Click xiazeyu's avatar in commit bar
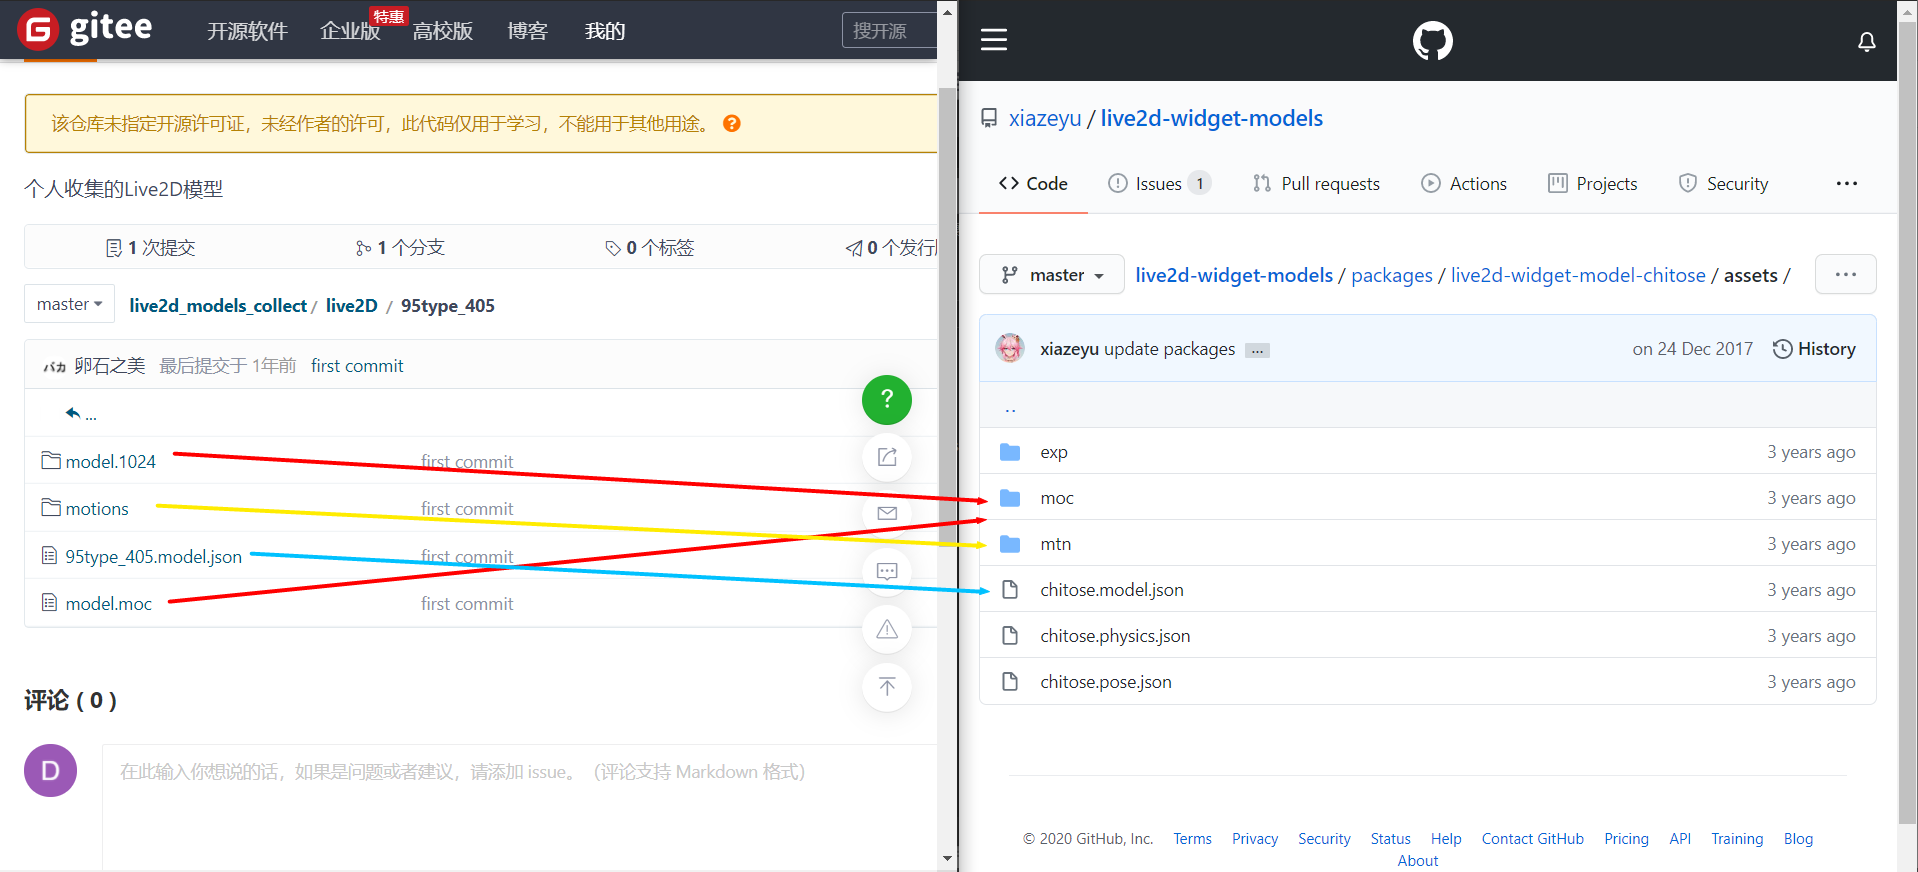 pos(1010,348)
